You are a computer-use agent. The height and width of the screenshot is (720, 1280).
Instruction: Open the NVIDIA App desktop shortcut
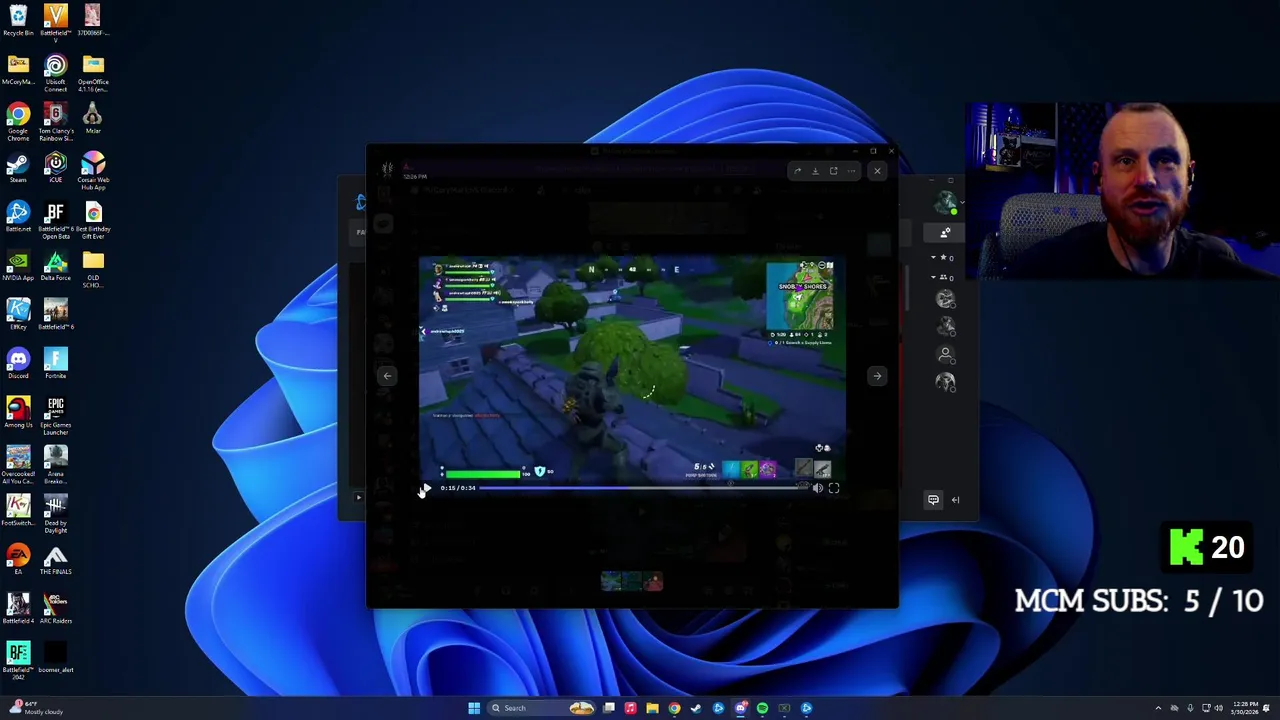(18, 265)
